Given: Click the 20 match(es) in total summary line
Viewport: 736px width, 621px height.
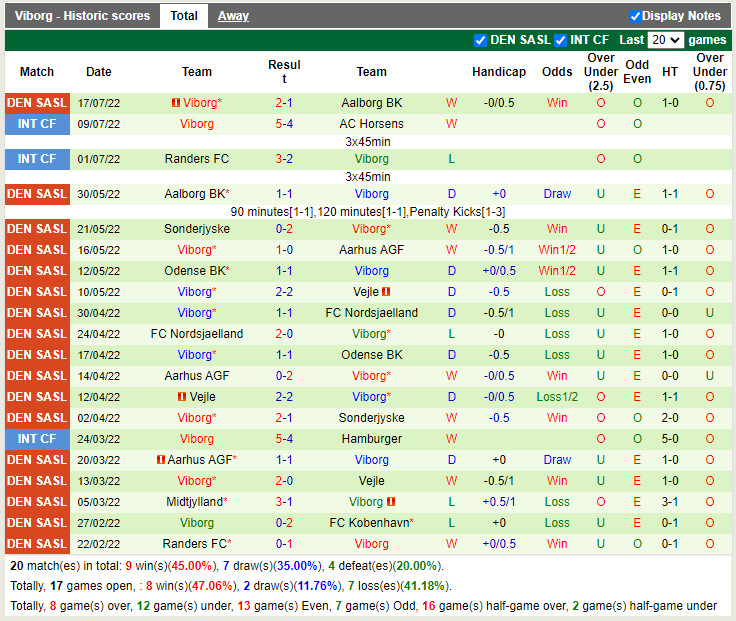Looking at the screenshot, I should tap(227, 566).
